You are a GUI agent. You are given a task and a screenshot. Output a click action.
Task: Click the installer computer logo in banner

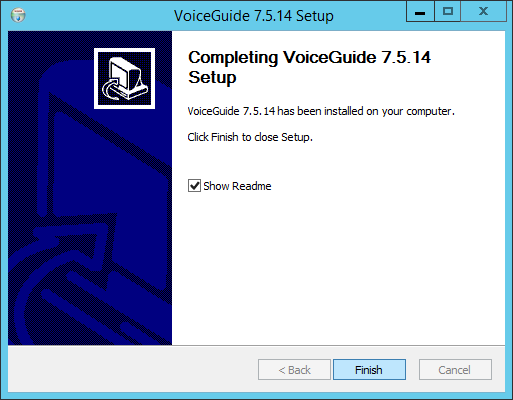pos(124,78)
